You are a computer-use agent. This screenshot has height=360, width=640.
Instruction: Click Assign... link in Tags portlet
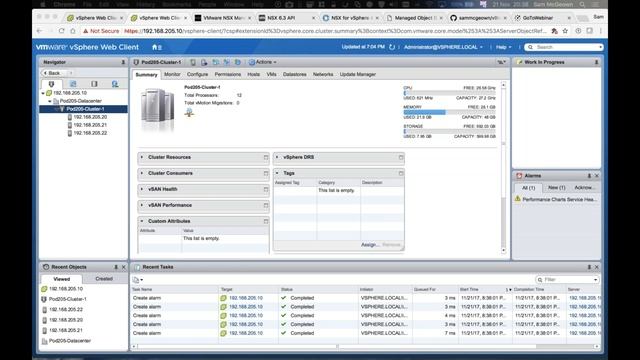click(370, 245)
